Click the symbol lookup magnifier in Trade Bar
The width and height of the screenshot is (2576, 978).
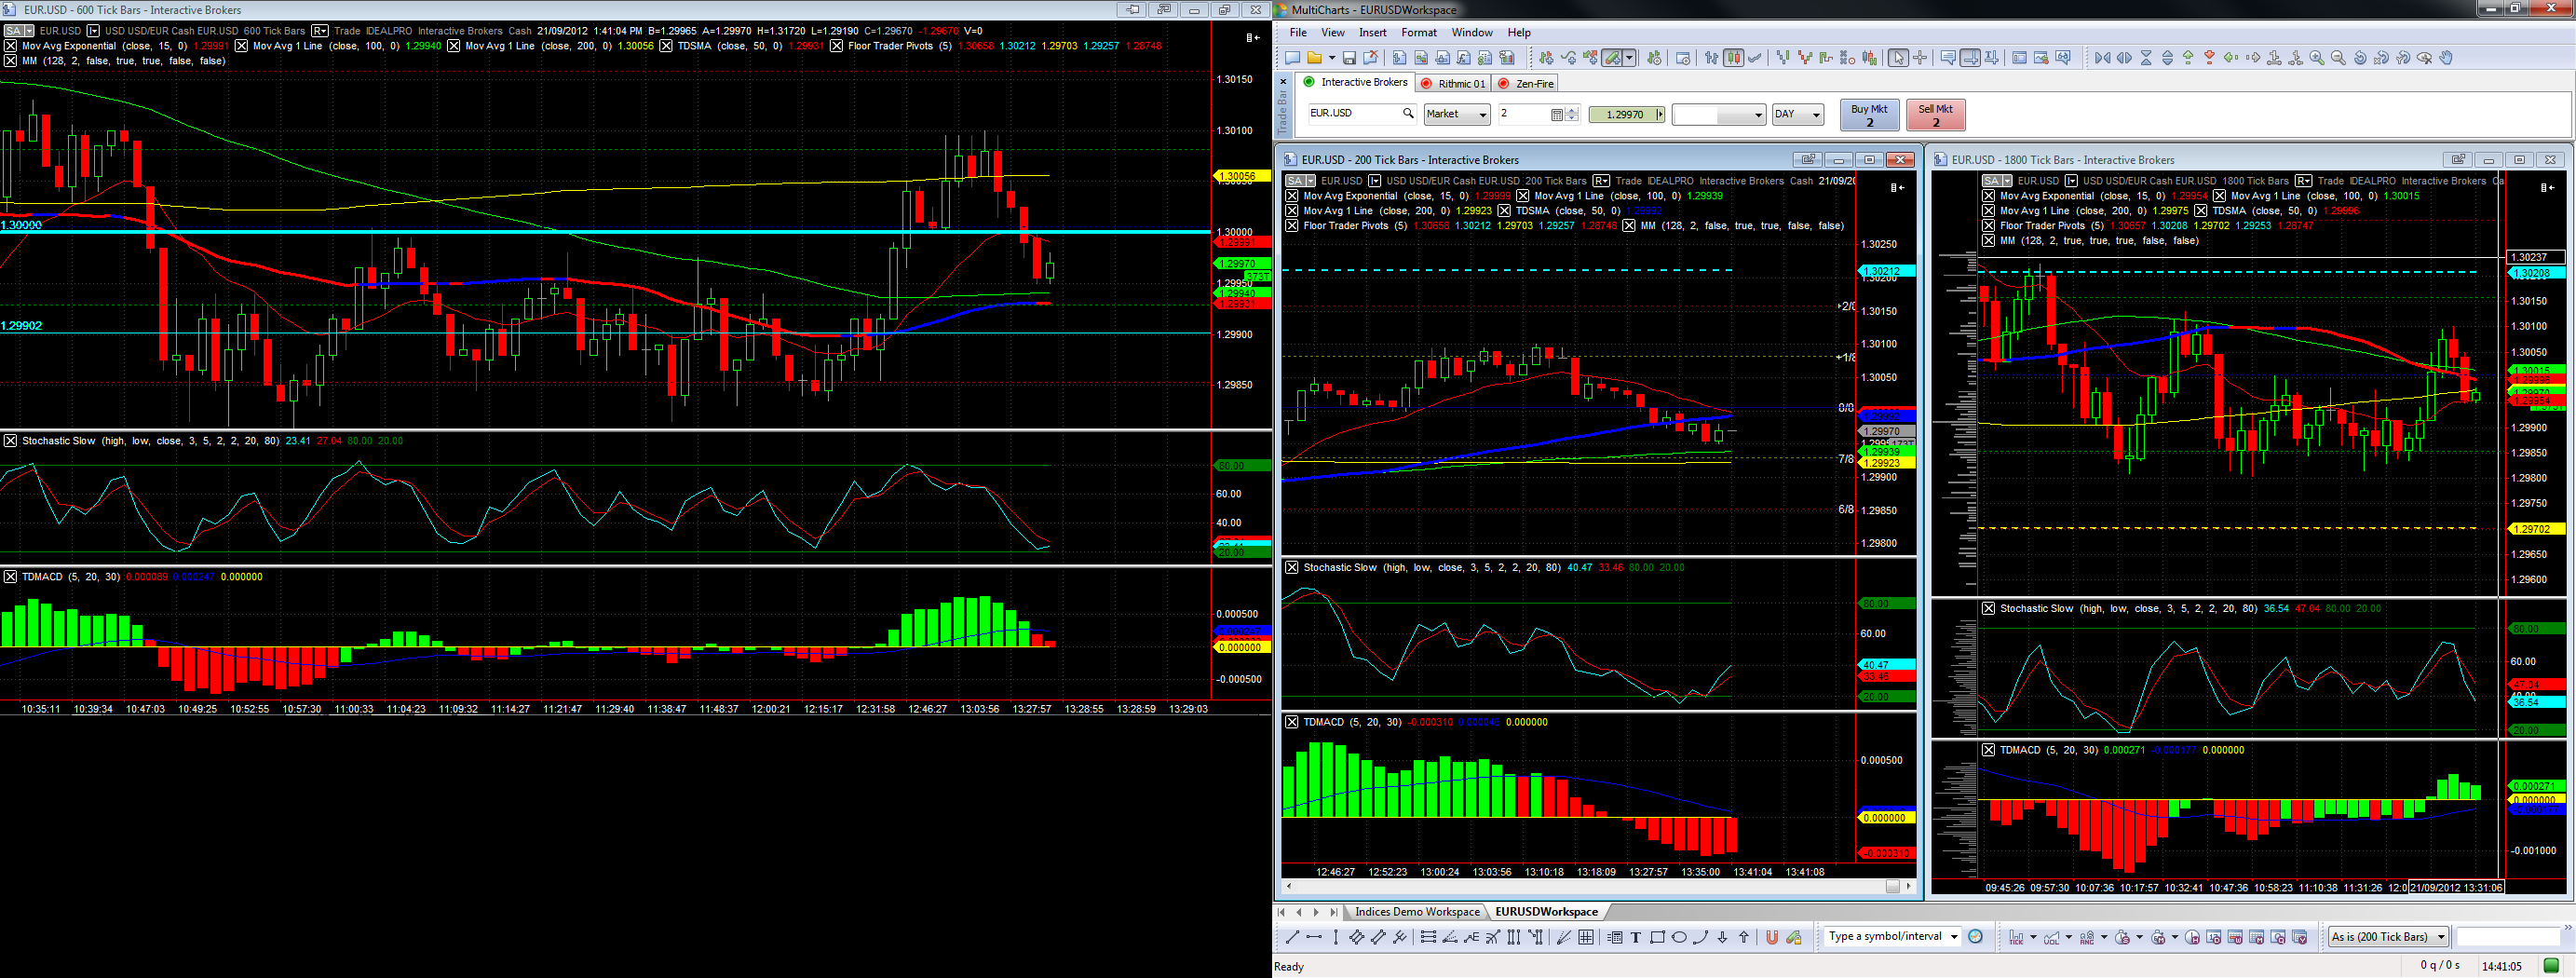tap(1408, 113)
